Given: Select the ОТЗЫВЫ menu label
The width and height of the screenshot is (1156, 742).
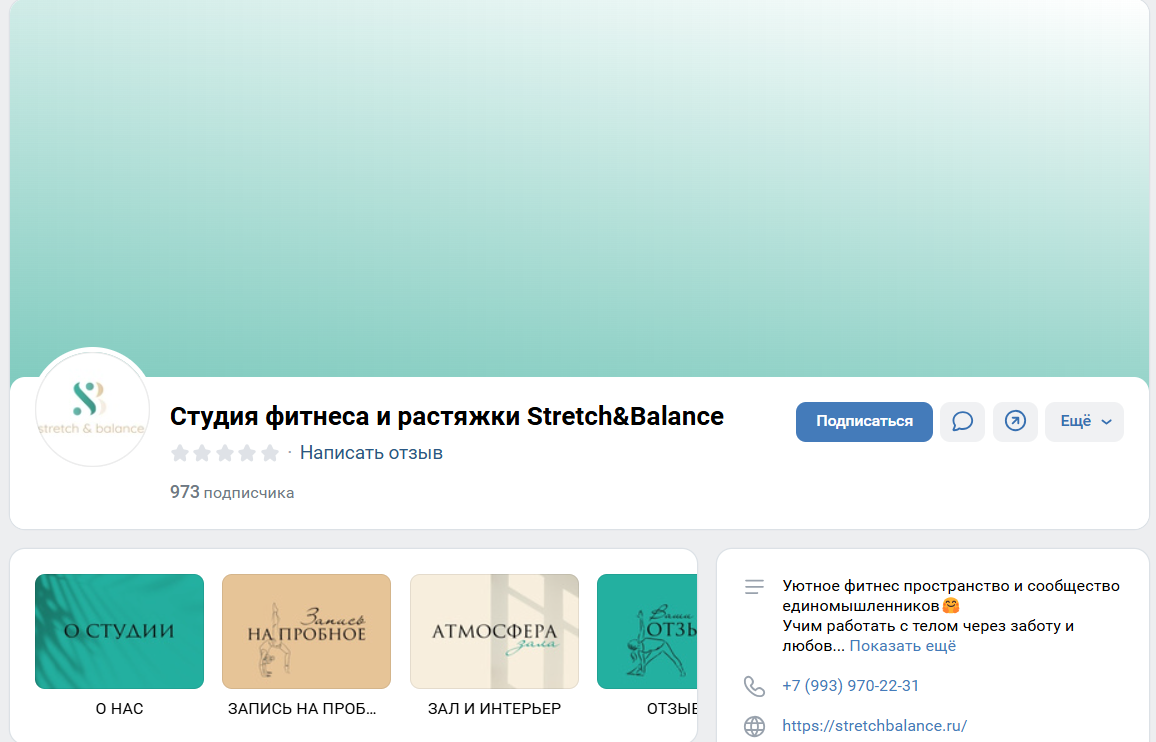Looking at the screenshot, I should tap(672, 709).
